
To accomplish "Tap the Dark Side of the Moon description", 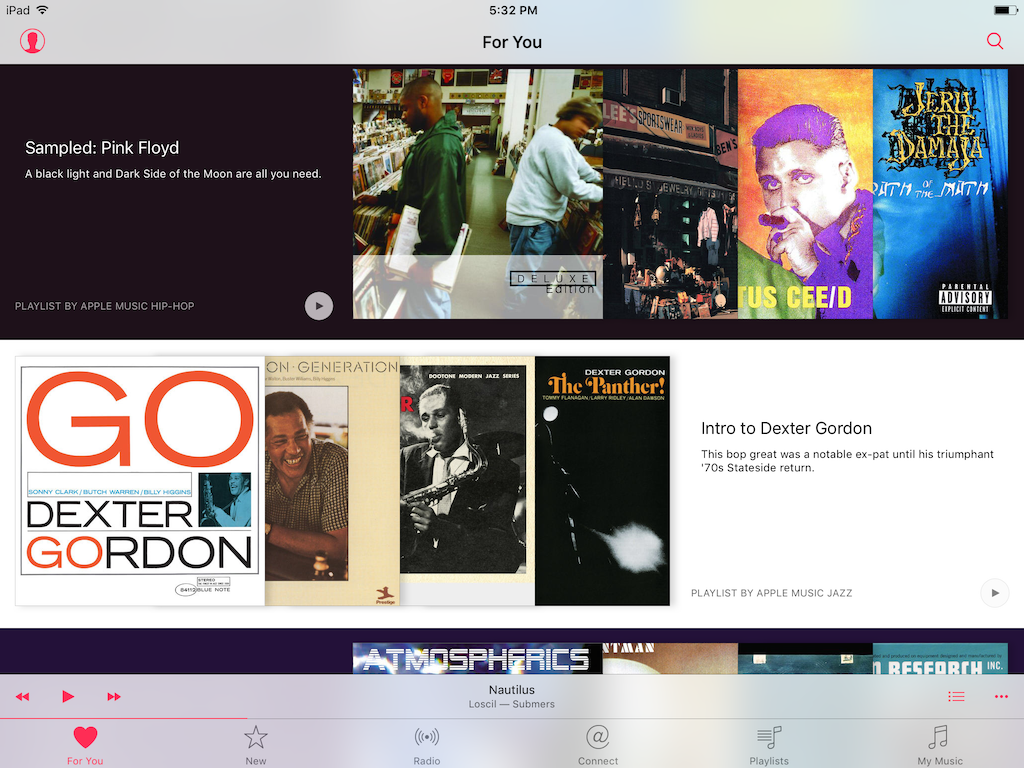I will coord(173,174).
